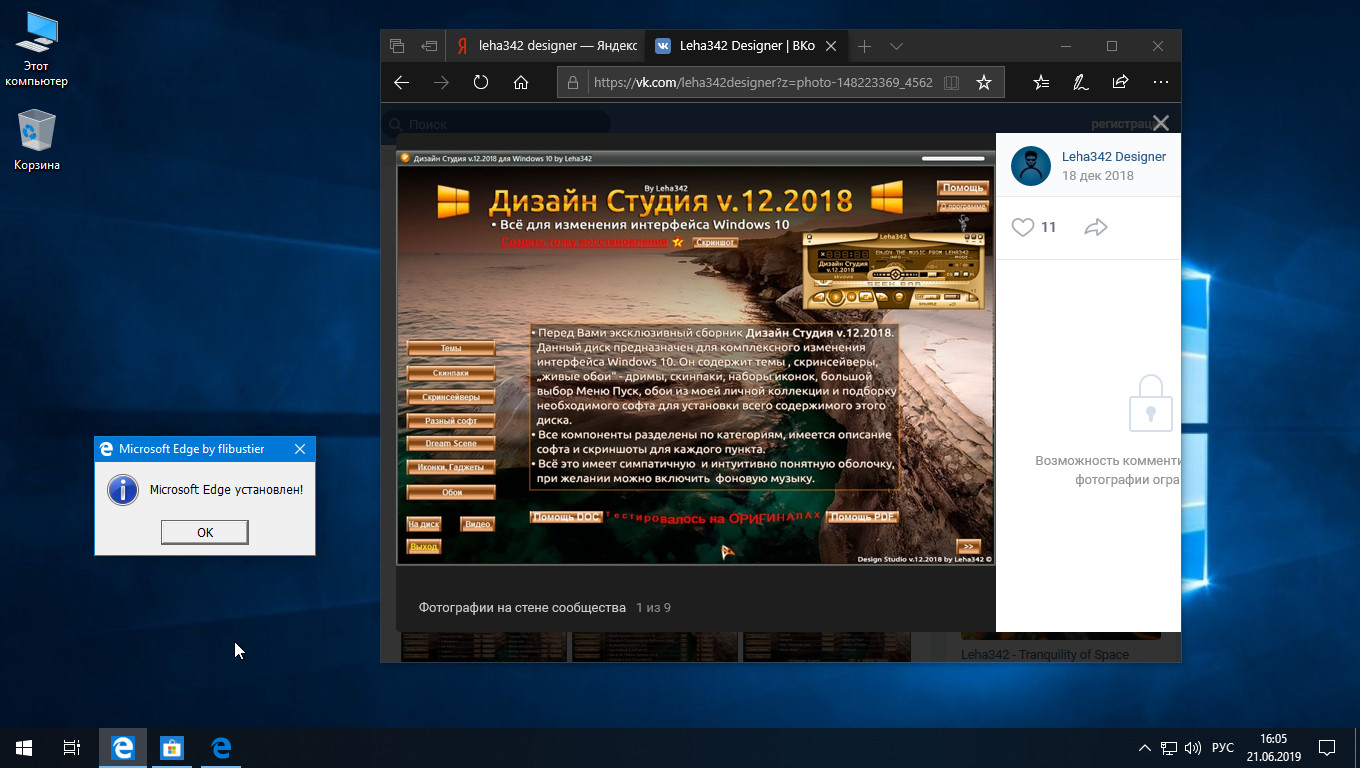This screenshot has height=768, width=1360.
Task: Open network status tray icon
Action: (1168, 747)
